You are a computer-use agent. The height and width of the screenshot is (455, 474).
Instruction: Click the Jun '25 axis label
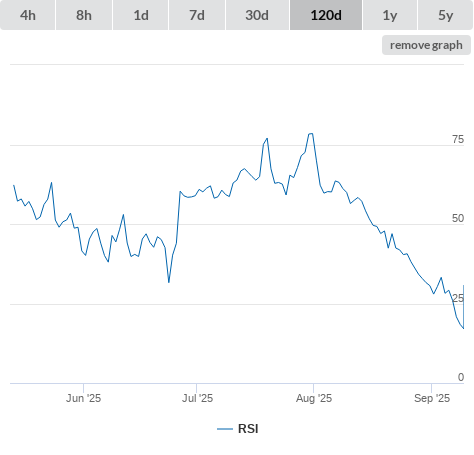point(83,398)
